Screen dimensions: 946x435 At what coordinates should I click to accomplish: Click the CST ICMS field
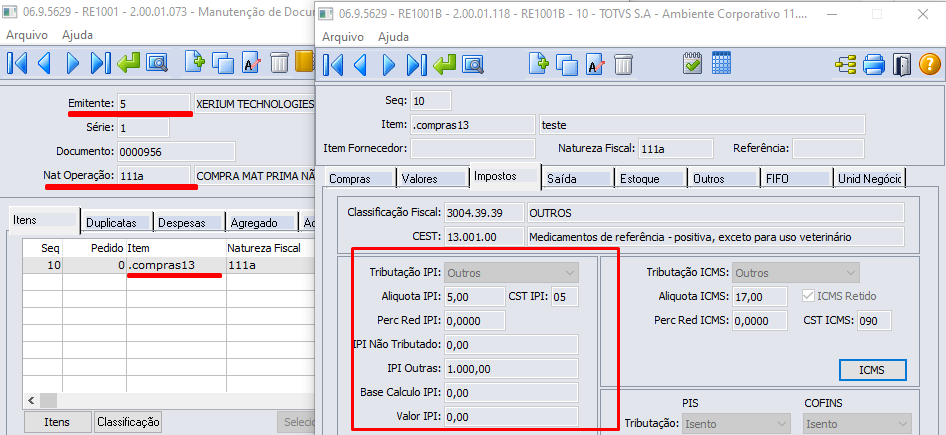click(x=875, y=320)
